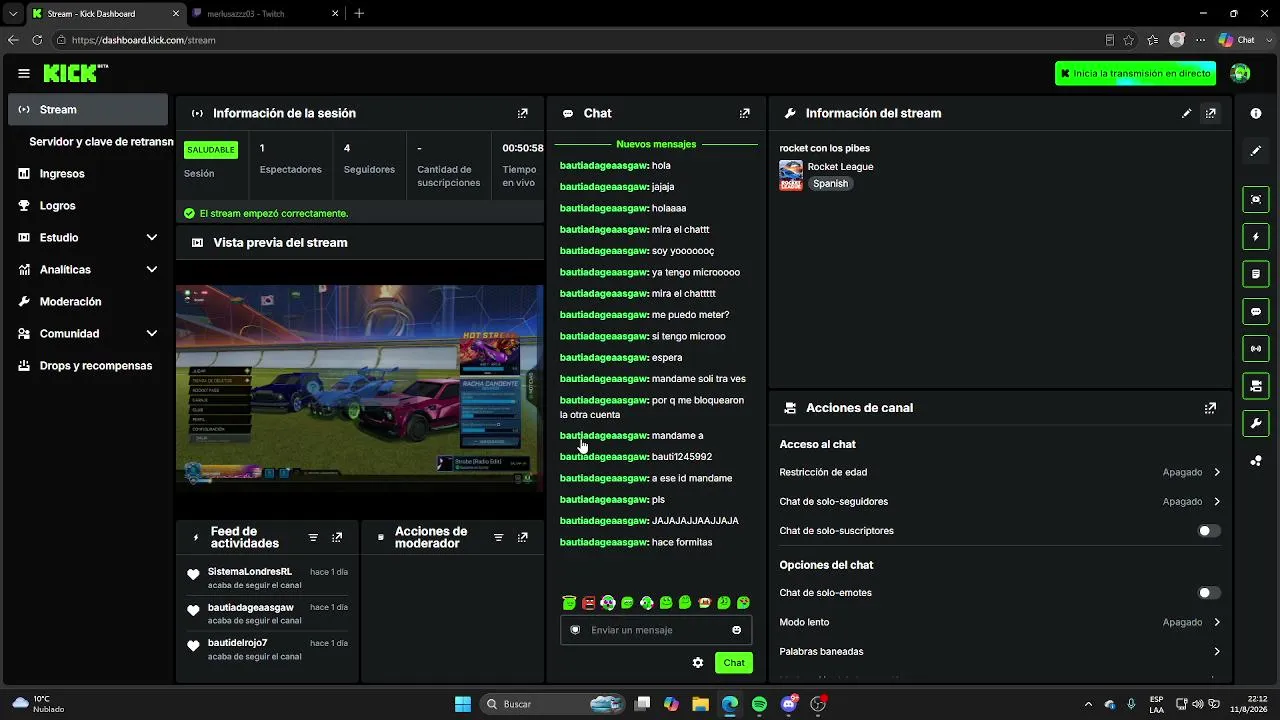Open Spotify from the taskbar

pyautogui.click(x=759, y=704)
